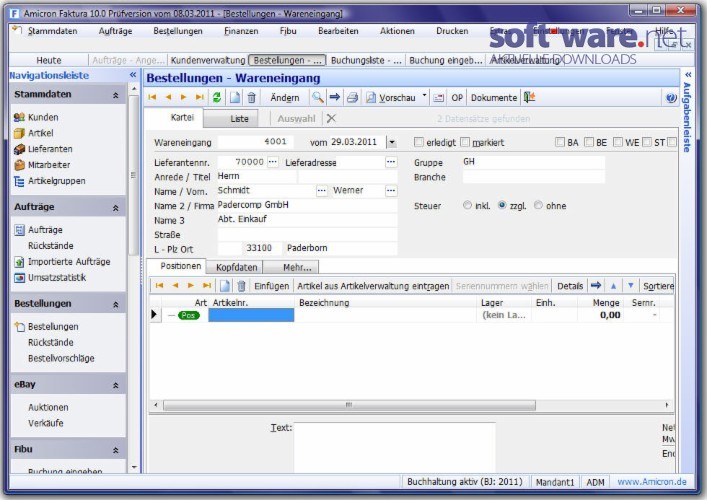
Task: Collapse the Aufträge sidebar section
Action: coord(115,208)
